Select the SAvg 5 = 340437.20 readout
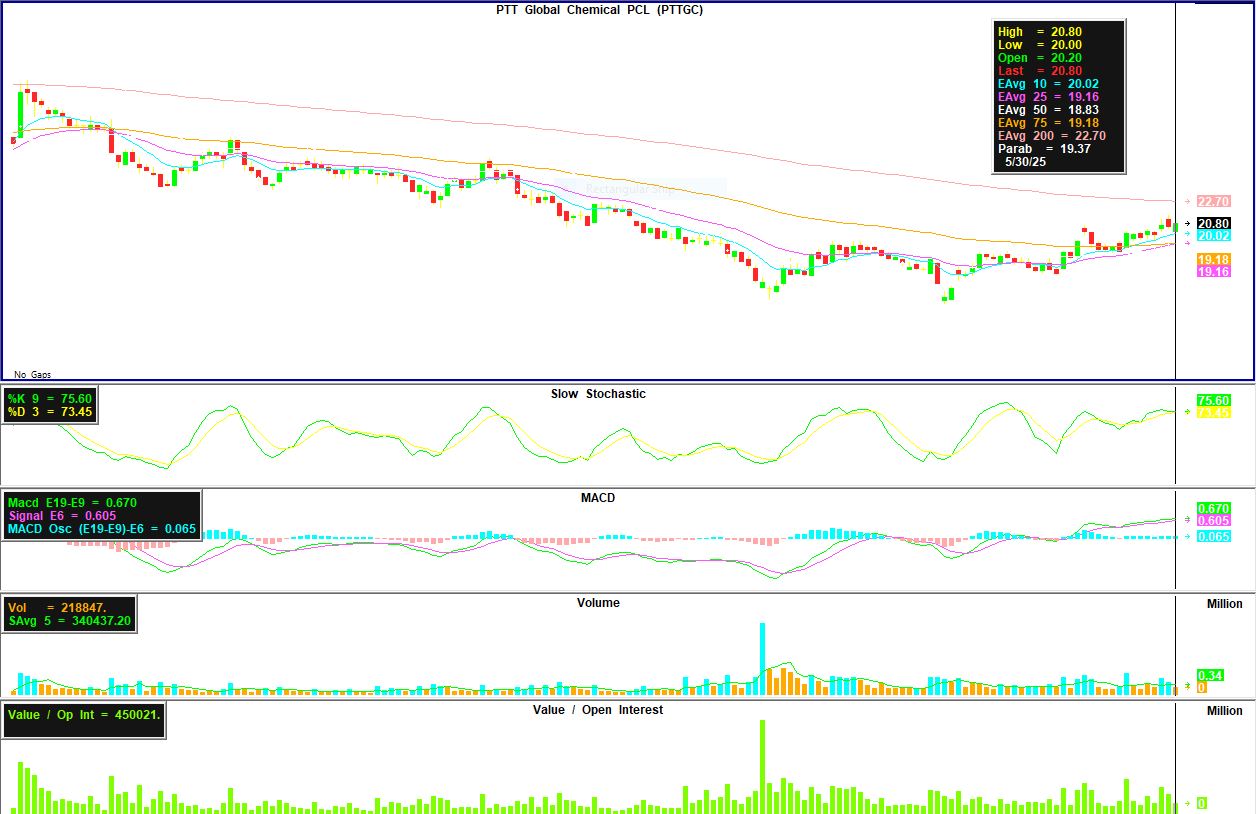Image resolution: width=1256 pixels, height=814 pixels. point(69,621)
